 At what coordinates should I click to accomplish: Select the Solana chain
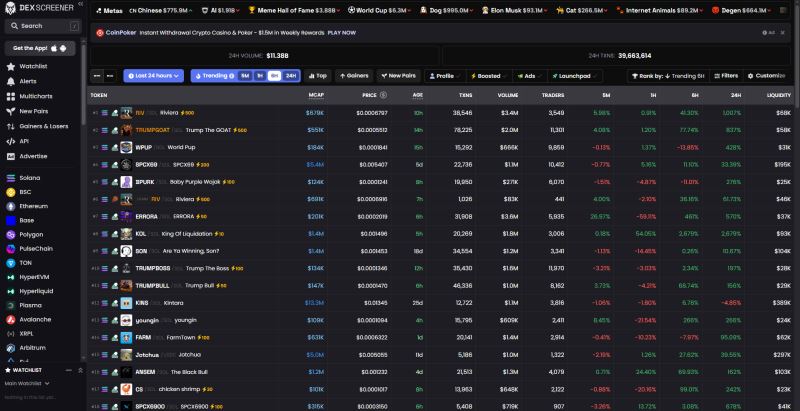coord(30,178)
